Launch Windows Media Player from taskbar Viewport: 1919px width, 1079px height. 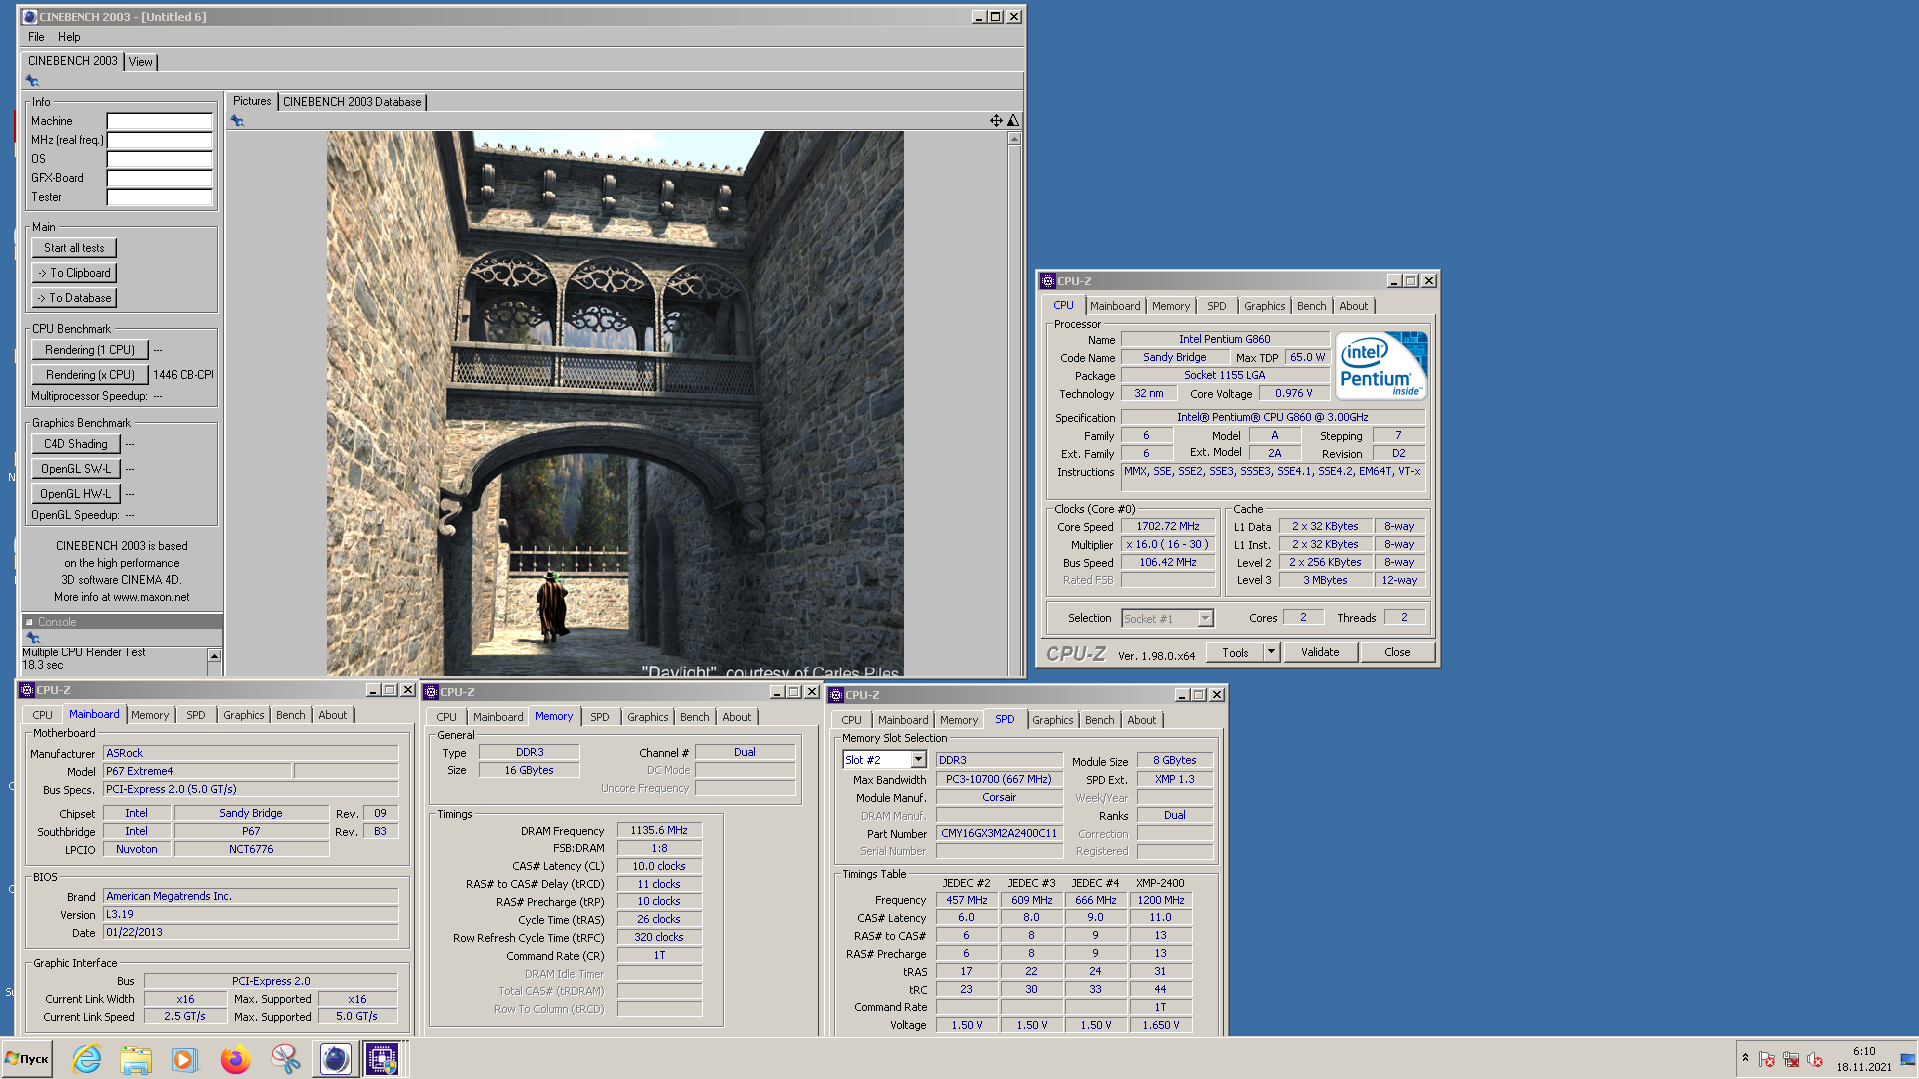[x=185, y=1059]
